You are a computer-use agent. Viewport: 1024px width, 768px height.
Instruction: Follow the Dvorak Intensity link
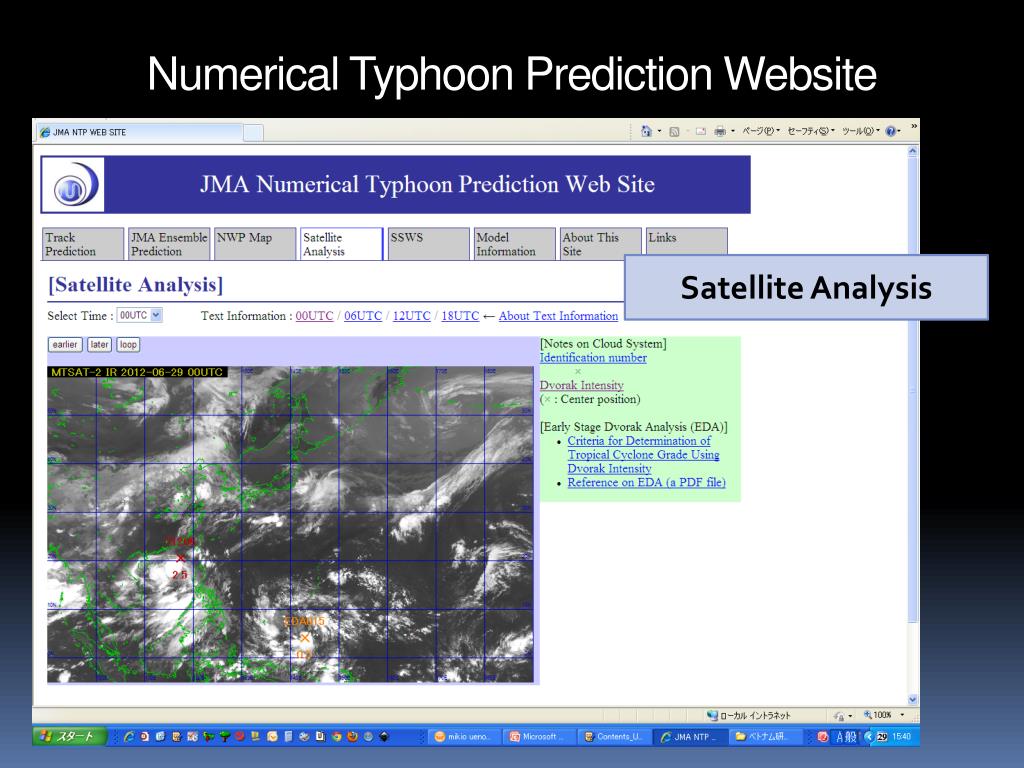pos(581,385)
